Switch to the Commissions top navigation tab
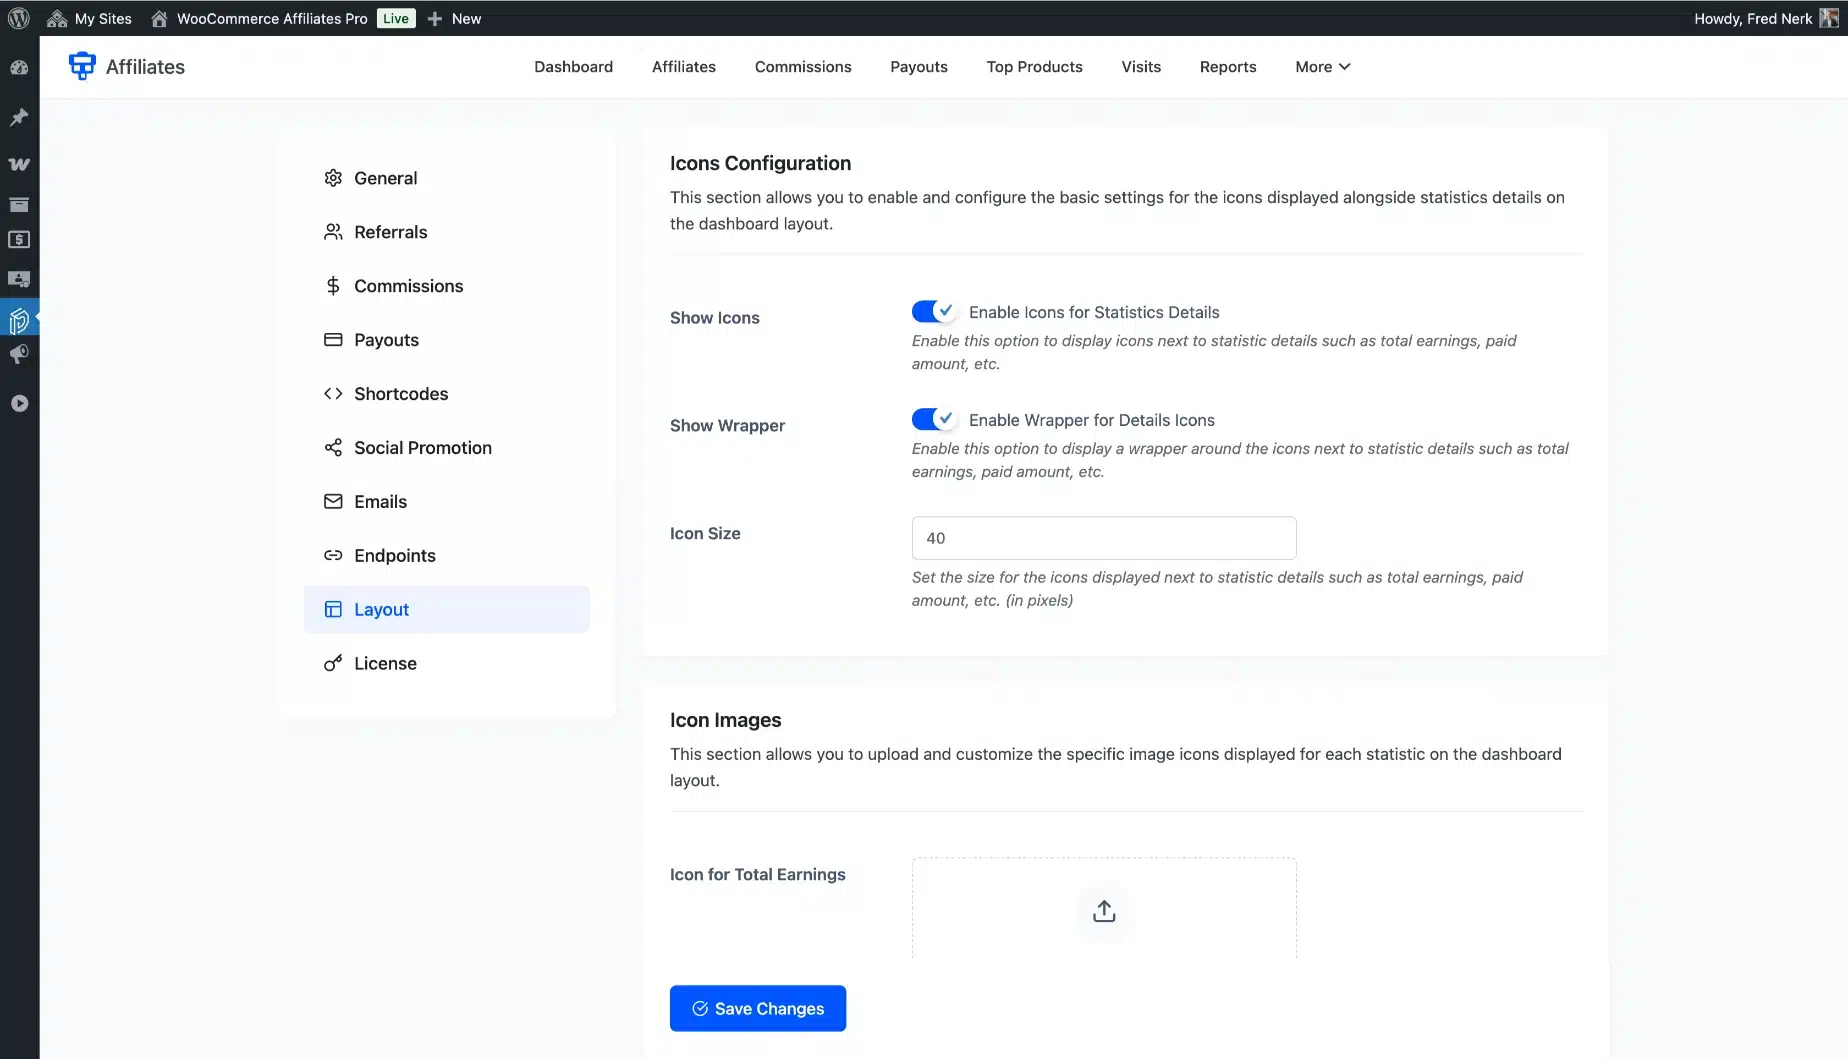 point(802,67)
